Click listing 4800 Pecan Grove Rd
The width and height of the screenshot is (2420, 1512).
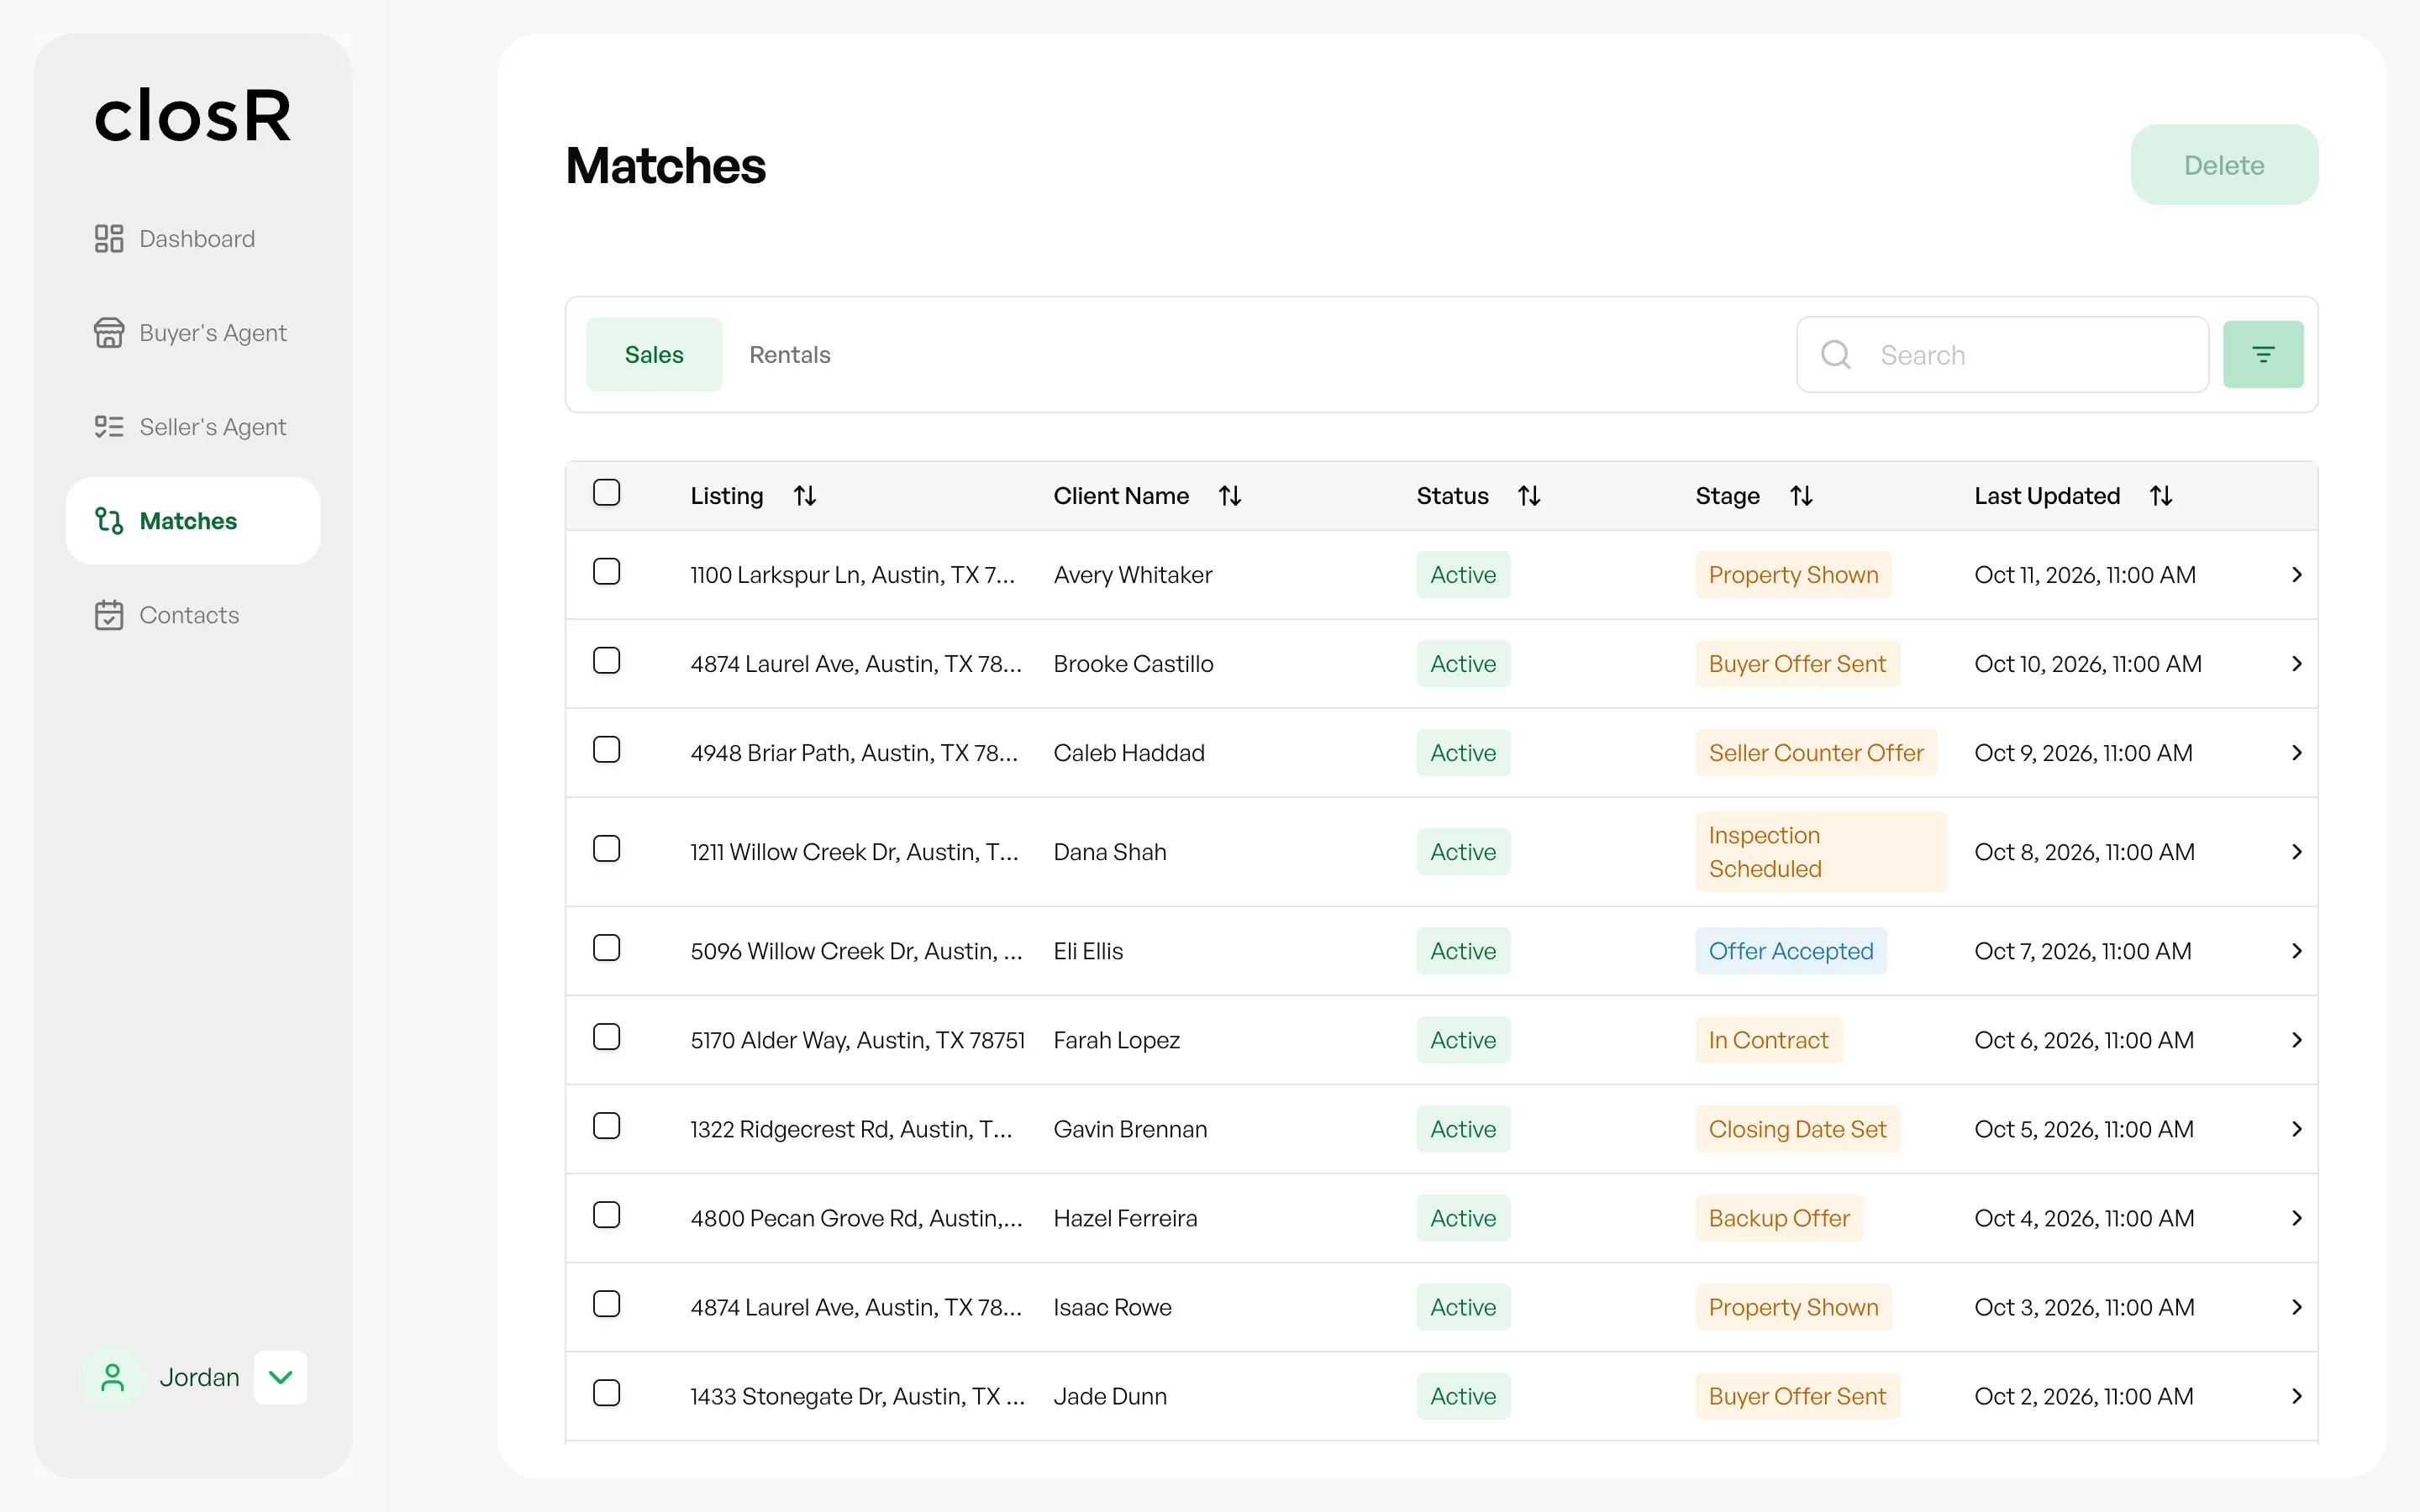(x=856, y=1218)
